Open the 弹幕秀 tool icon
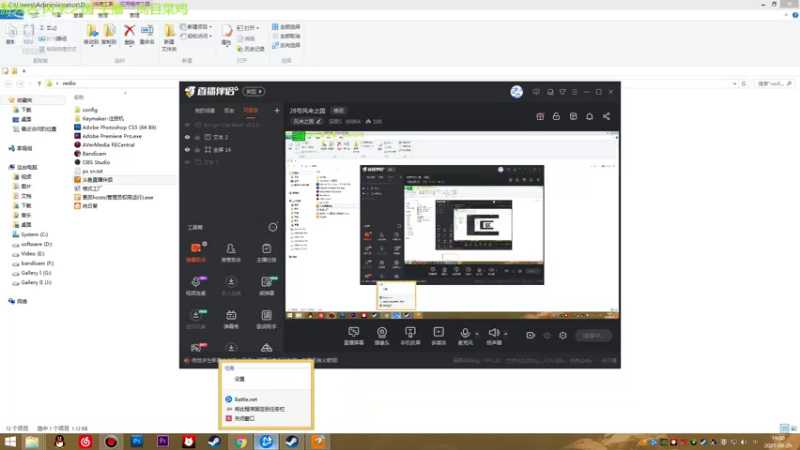The image size is (800, 450). (x=231, y=319)
